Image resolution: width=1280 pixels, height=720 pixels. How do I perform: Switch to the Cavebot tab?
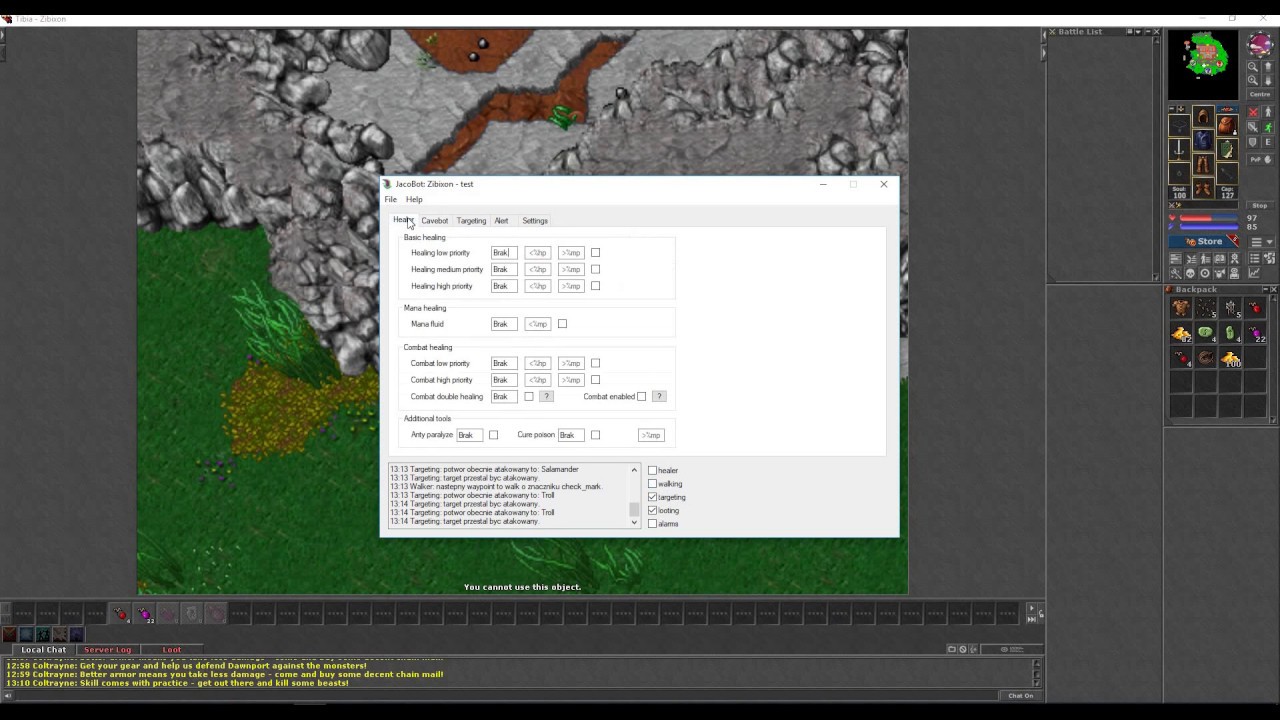pos(434,221)
